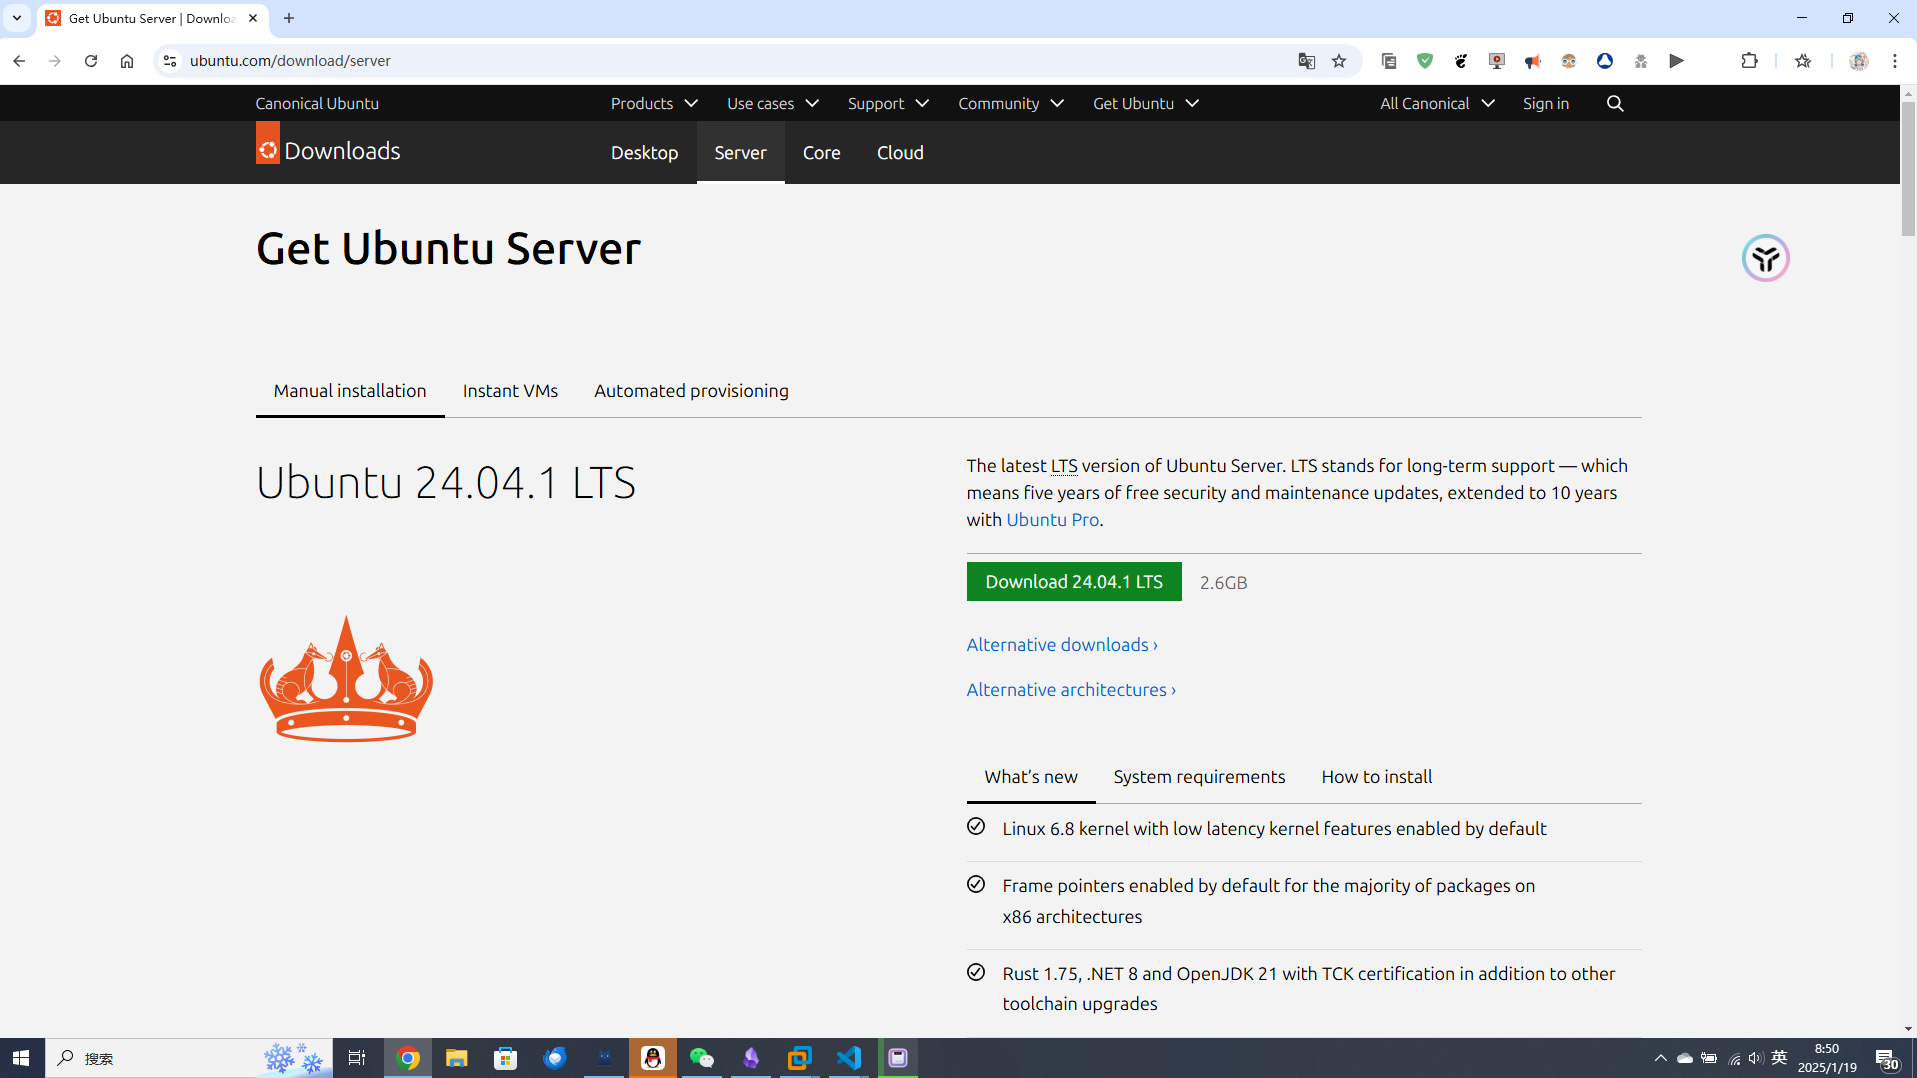The width and height of the screenshot is (1917, 1078).
Task: Click the megaphone extension icon
Action: point(1533,61)
